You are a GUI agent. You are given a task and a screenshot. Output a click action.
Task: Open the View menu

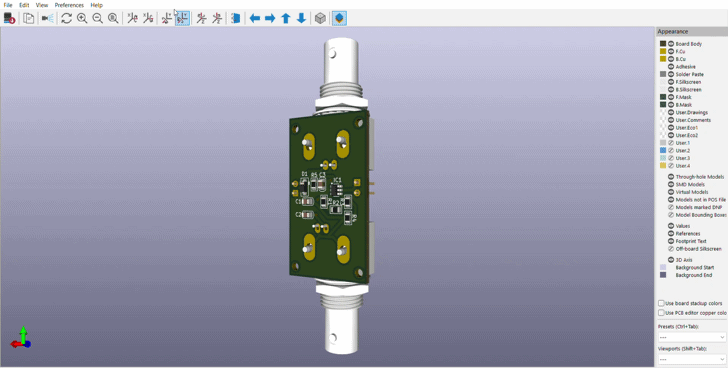[42, 5]
